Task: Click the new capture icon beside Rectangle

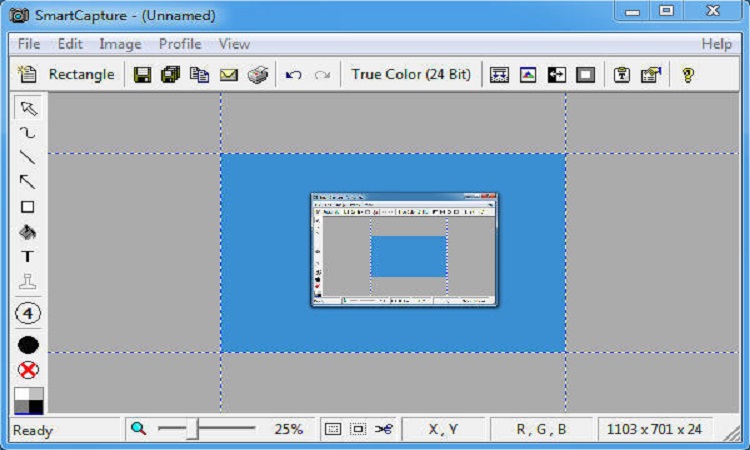Action: [x=27, y=75]
